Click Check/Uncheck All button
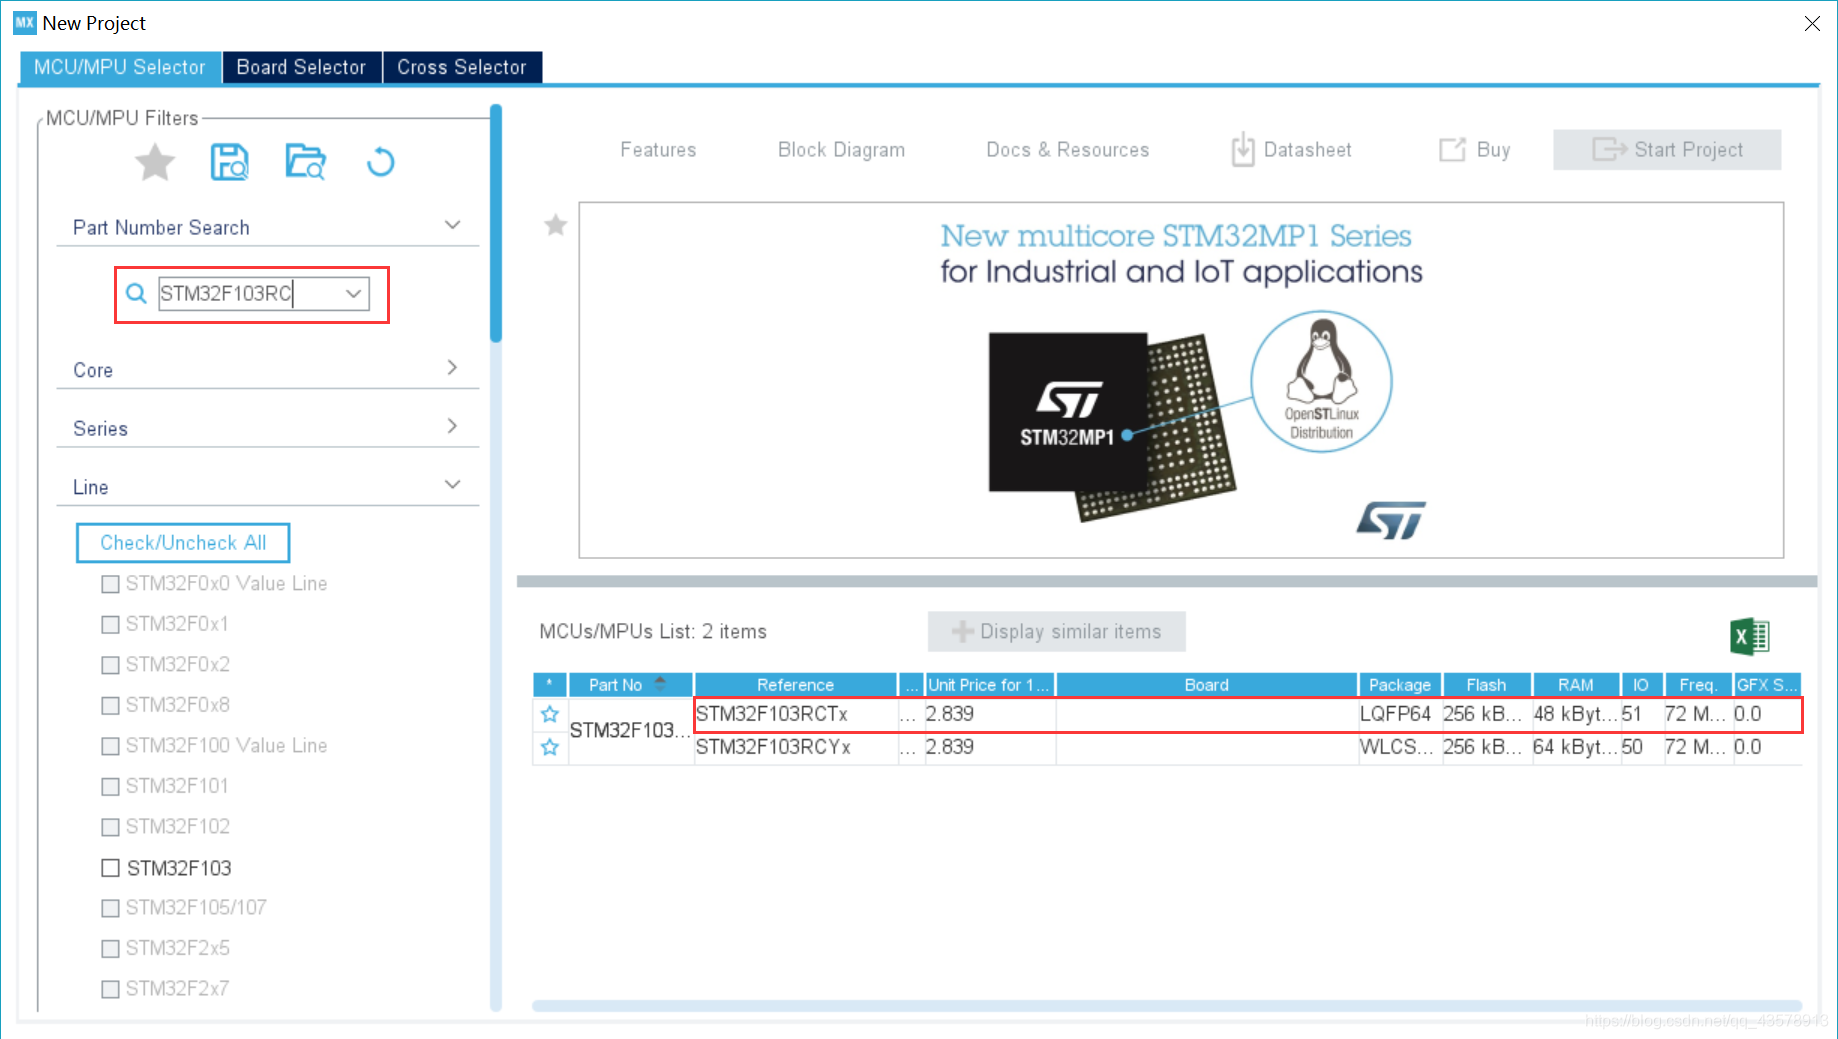This screenshot has height=1039, width=1838. [183, 543]
